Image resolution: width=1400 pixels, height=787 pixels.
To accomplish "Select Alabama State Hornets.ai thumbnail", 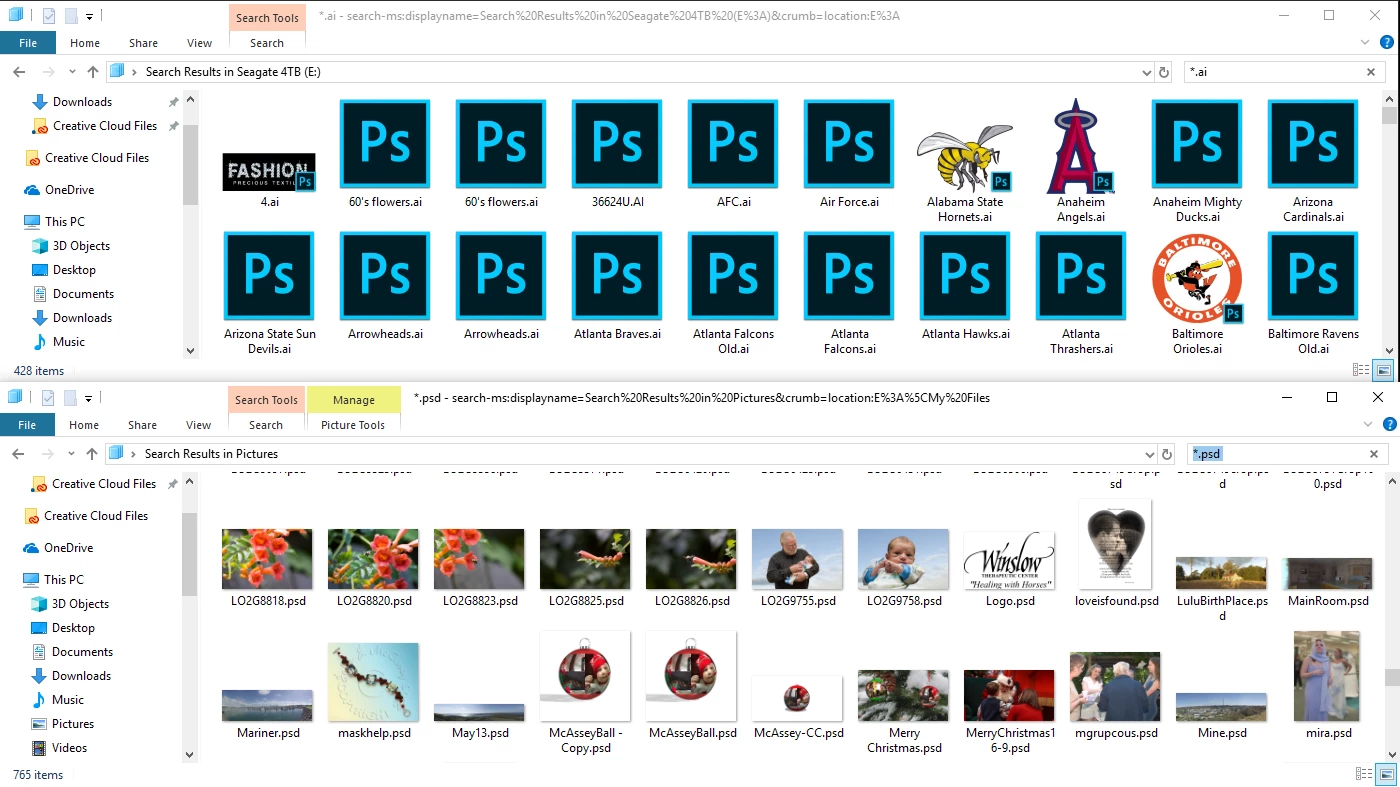I will tap(965, 158).
